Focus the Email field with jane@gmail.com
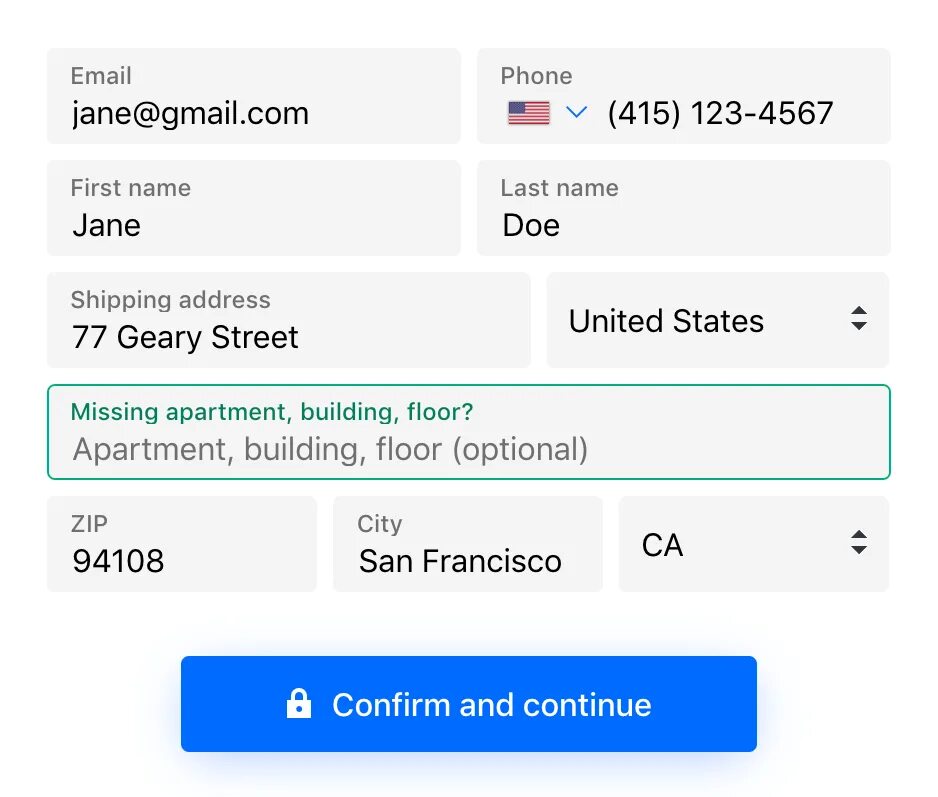 pyautogui.click(x=254, y=96)
